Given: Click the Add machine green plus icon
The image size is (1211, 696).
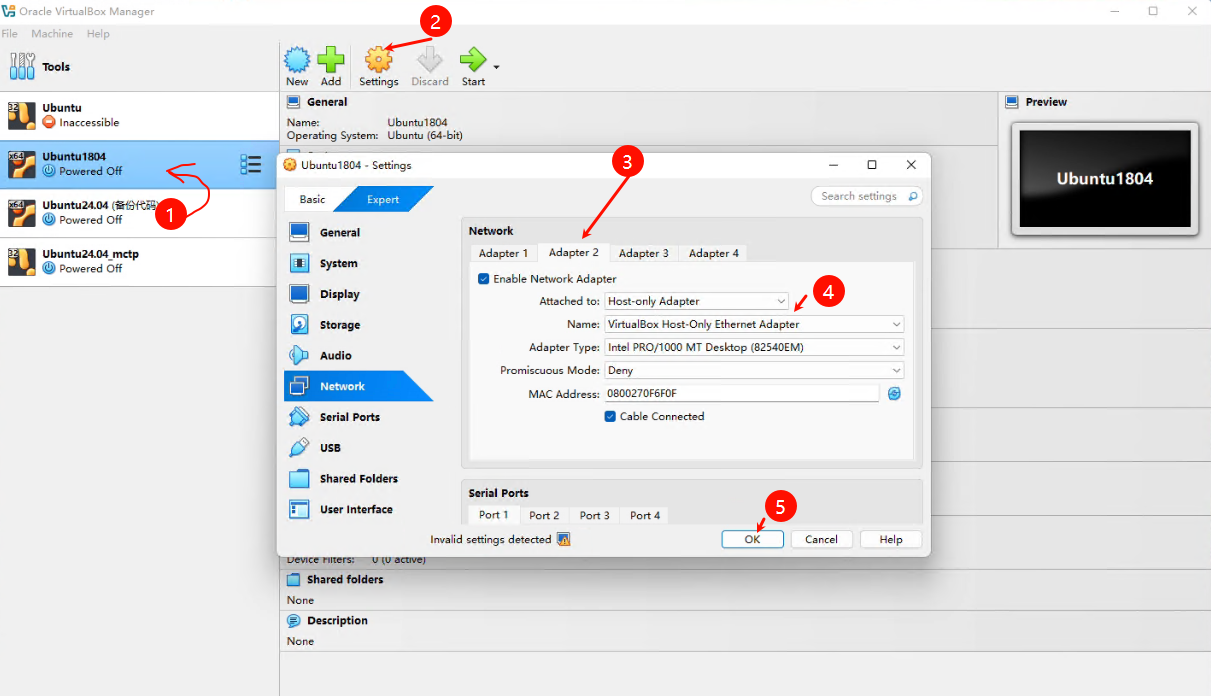Looking at the screenshot, I should pyautogui.click(x=331, y=59).
